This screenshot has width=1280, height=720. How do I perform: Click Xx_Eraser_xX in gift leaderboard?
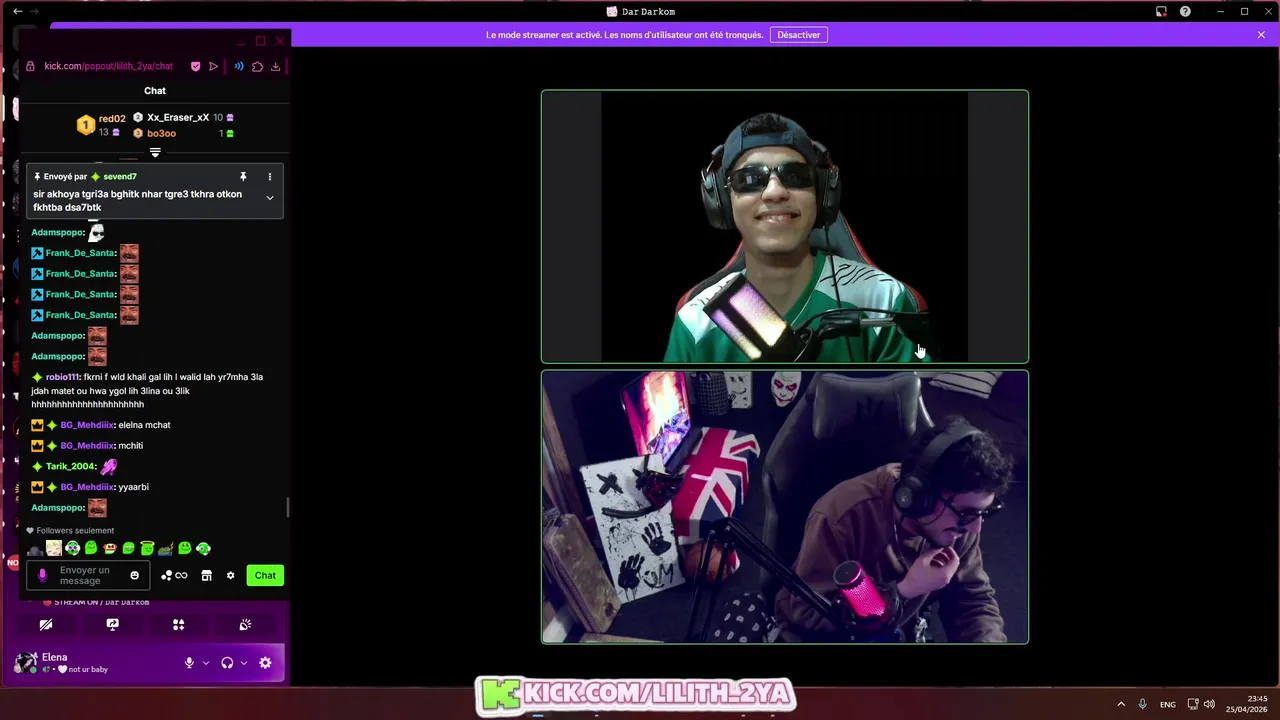click(178, 117)
